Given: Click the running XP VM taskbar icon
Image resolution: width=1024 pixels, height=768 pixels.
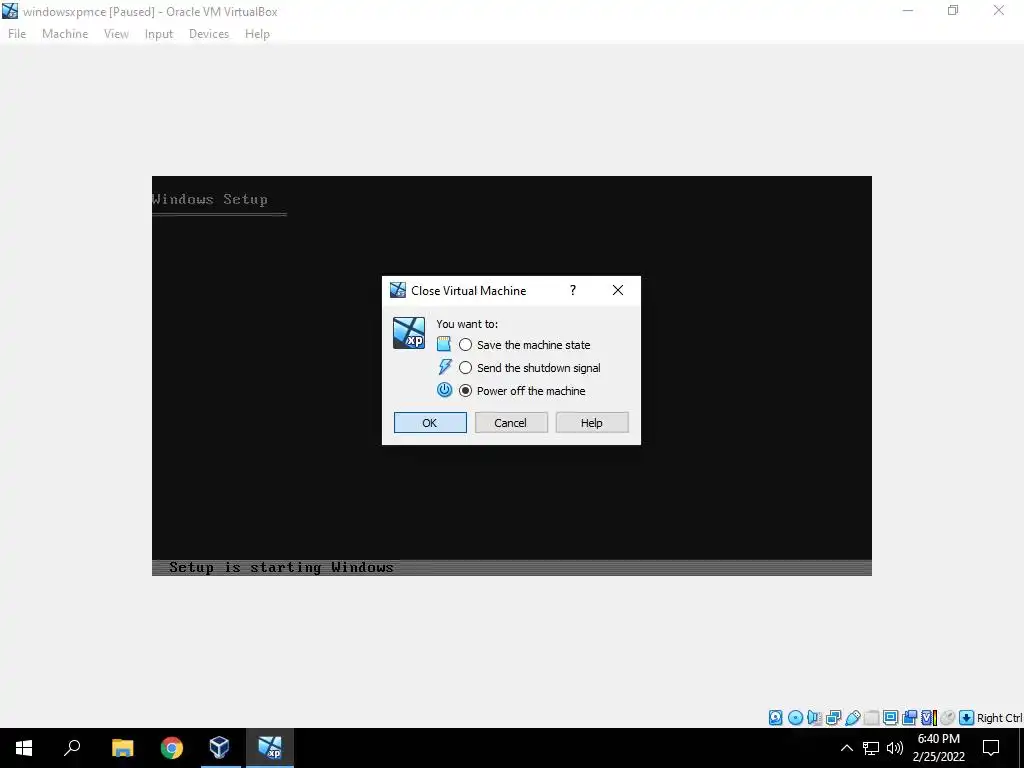Looking at the screenshot, I should tap(270, 748).
